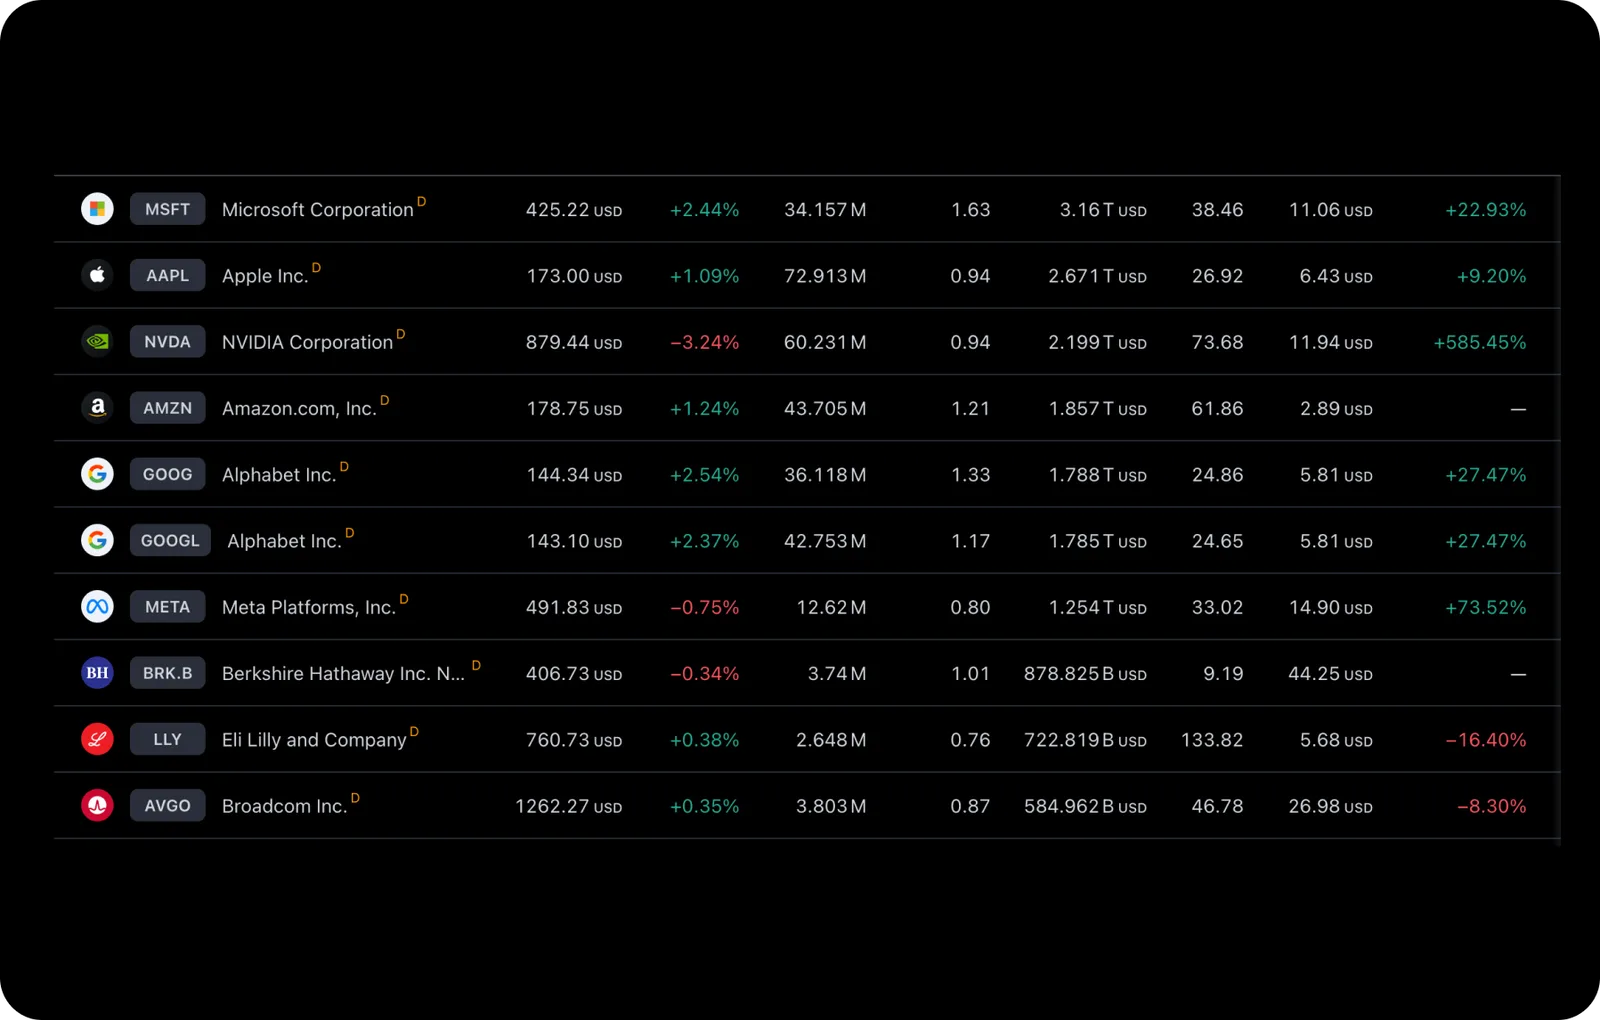Select Eli Lilly's −16.40% value
Screen dimensions: 1600x1020
pyautogui.click(x=1486, y=740)
